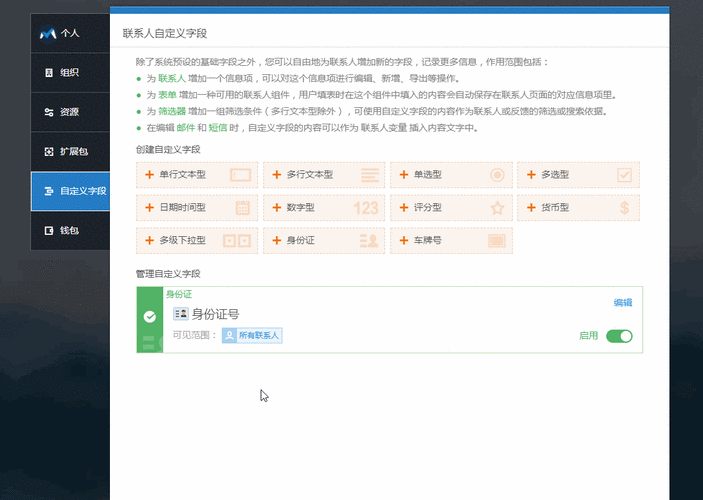
Task: Click the calendar icon on 日期时间型
Action: point(243,208)
